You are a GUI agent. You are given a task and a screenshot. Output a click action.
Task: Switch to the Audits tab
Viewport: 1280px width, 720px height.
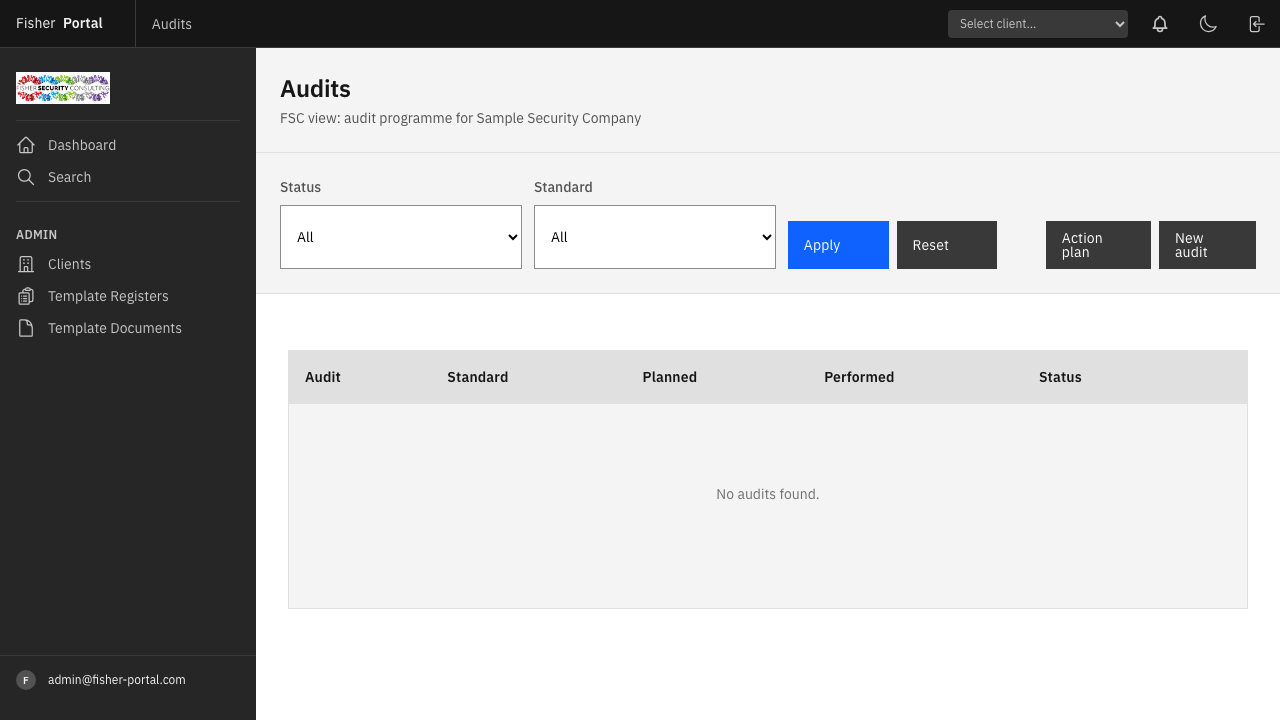(171, 23)
